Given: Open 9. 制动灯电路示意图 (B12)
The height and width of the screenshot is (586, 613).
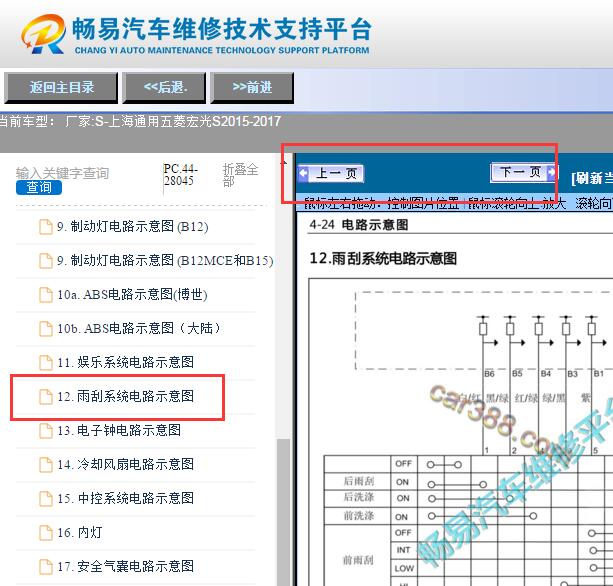Looking at the screenshot, I should click(x=133, y=226).
